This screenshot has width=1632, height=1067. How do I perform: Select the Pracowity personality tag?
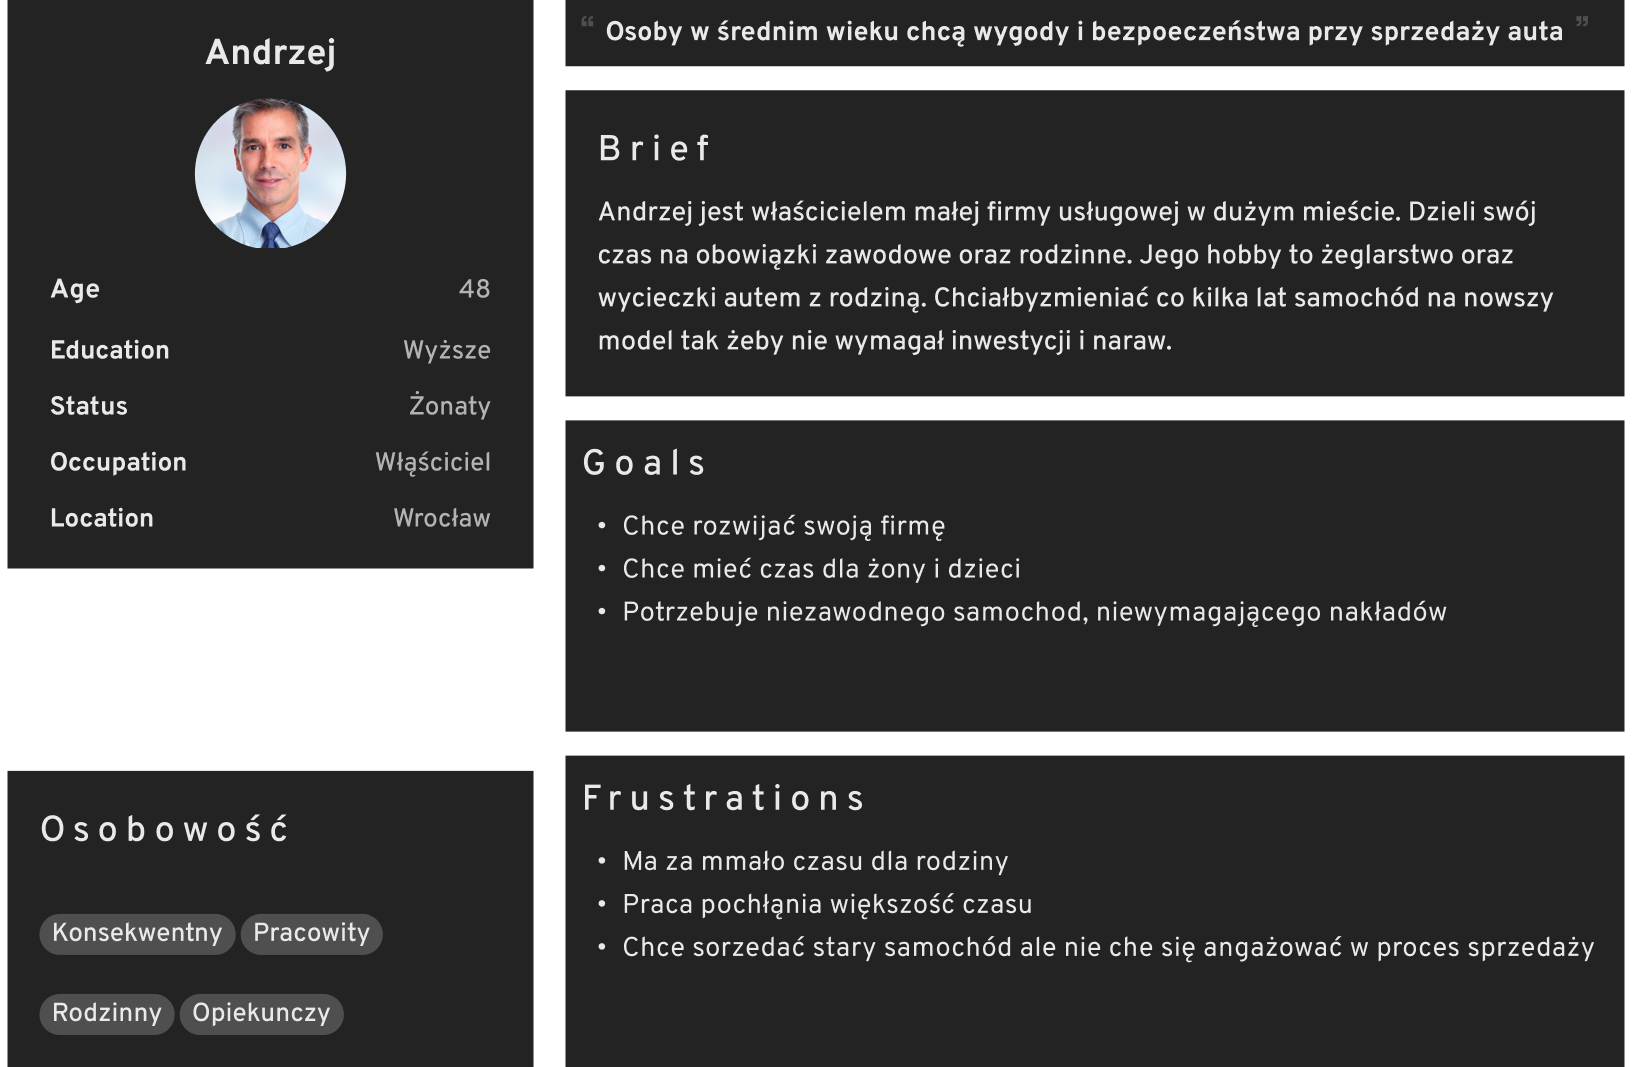click(311, 933)
